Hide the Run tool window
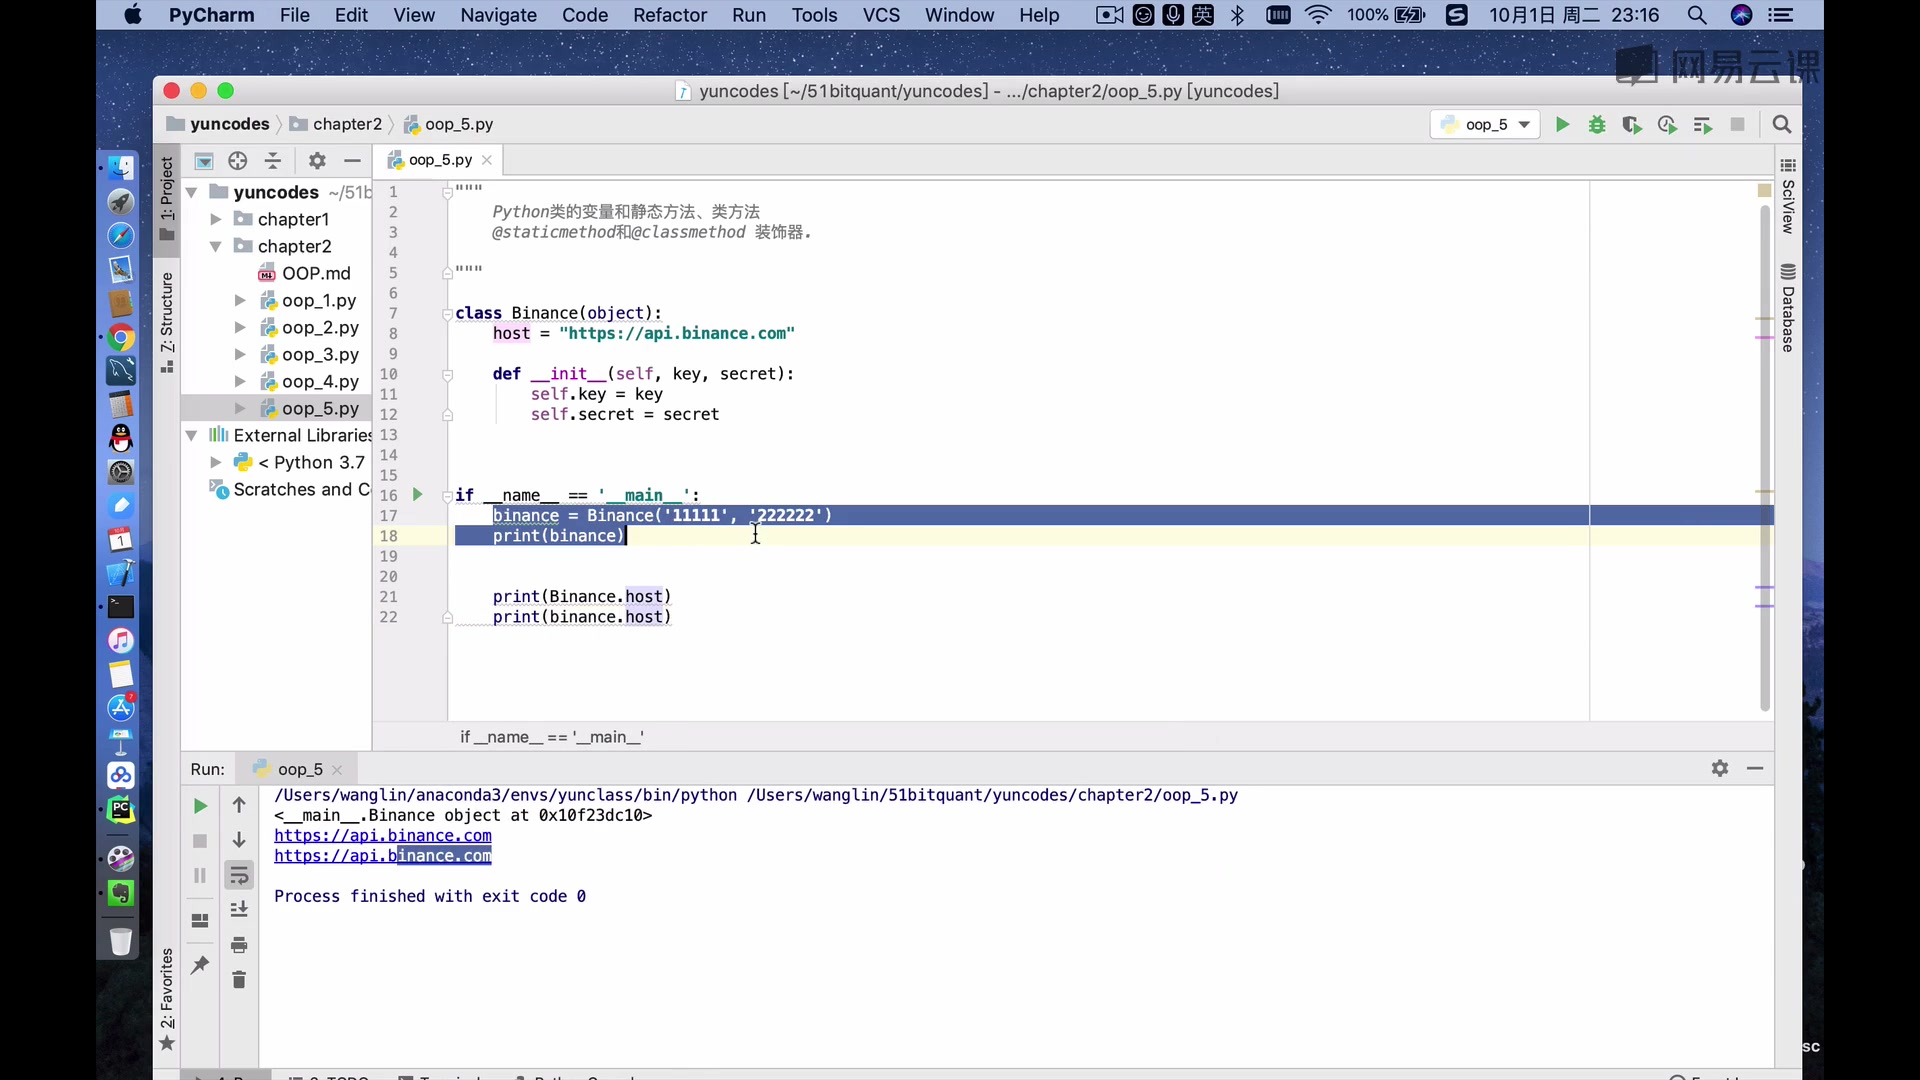Viewport: 1920px width, 1080px height. click(1755, 769)
